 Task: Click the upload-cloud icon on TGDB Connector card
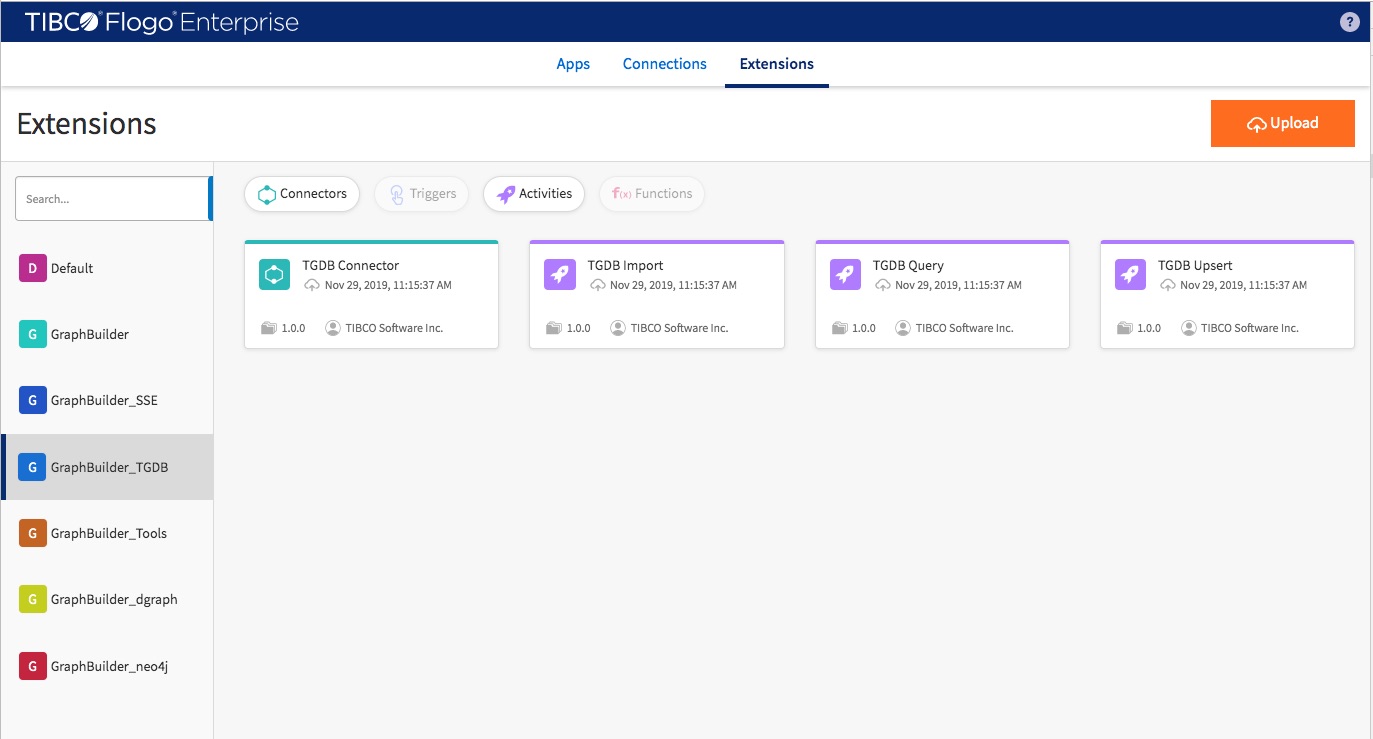pos(312,285)
